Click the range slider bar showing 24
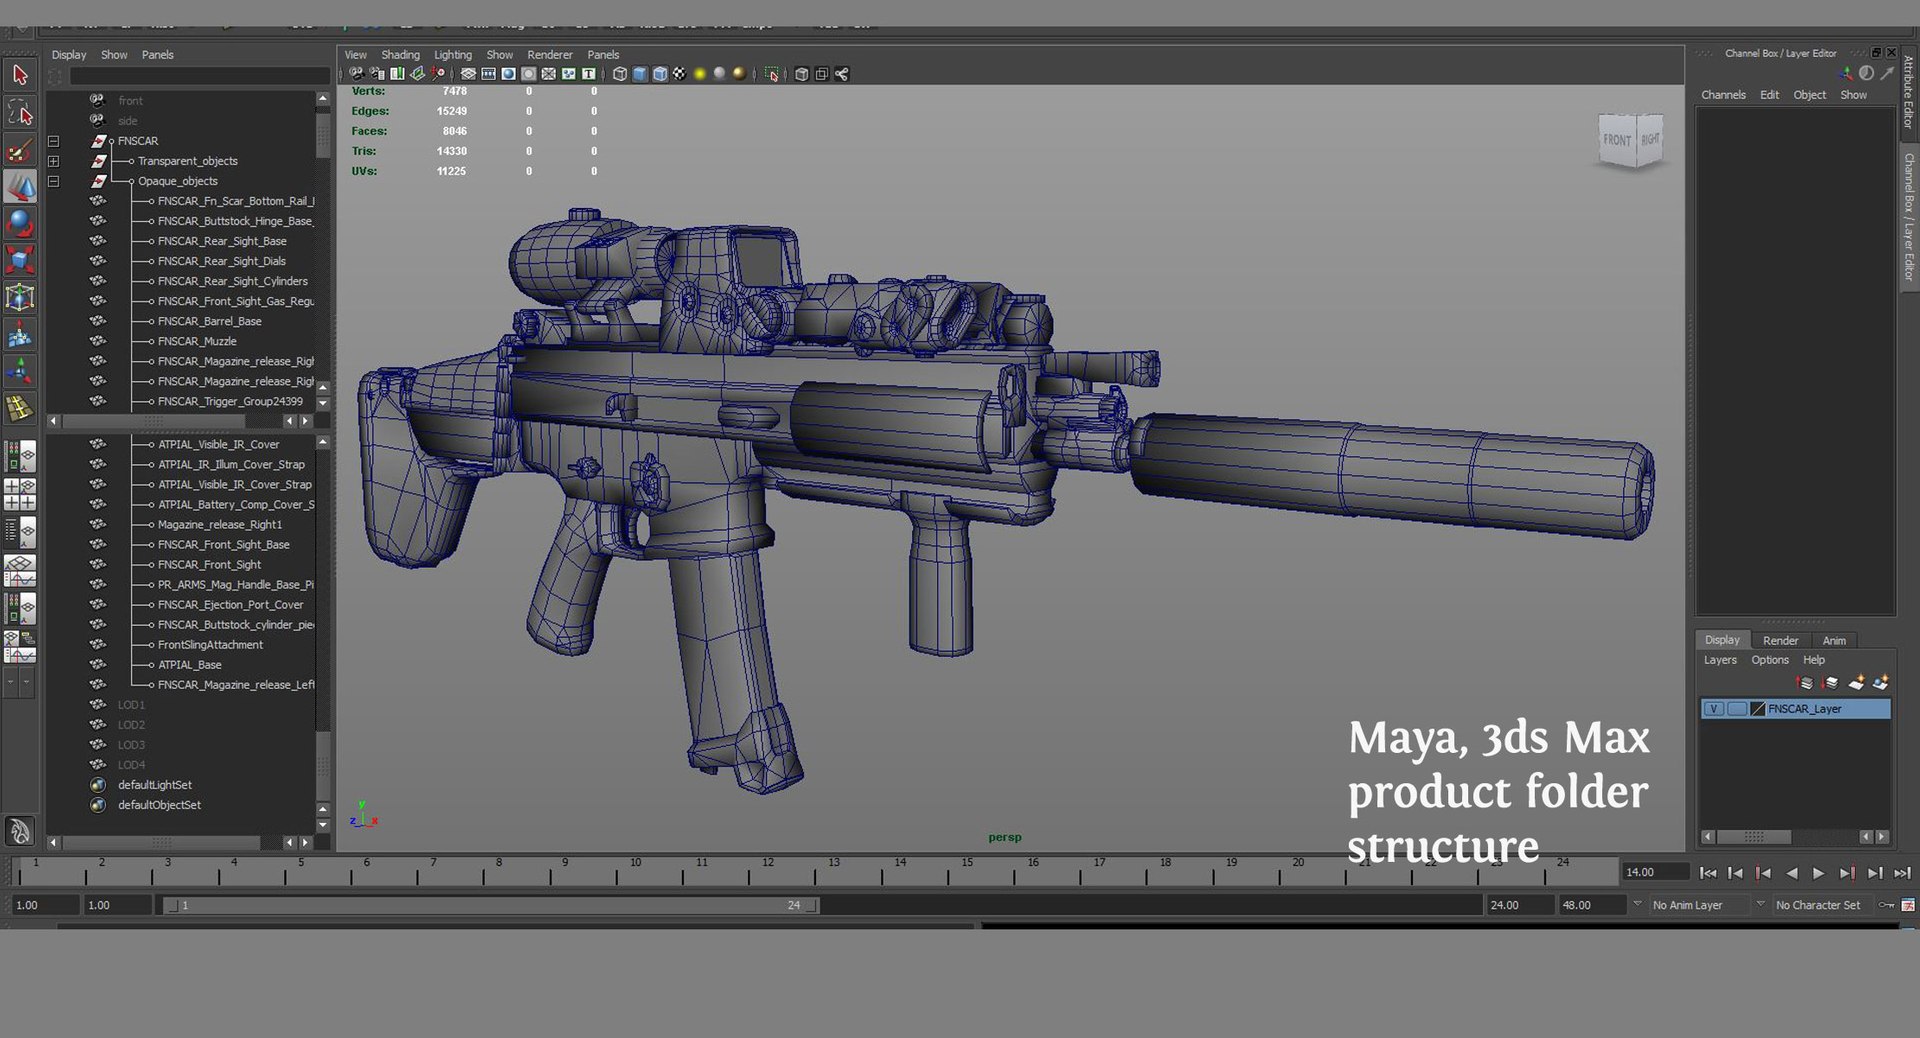Screen dimensions: 1920x1038 491,905
